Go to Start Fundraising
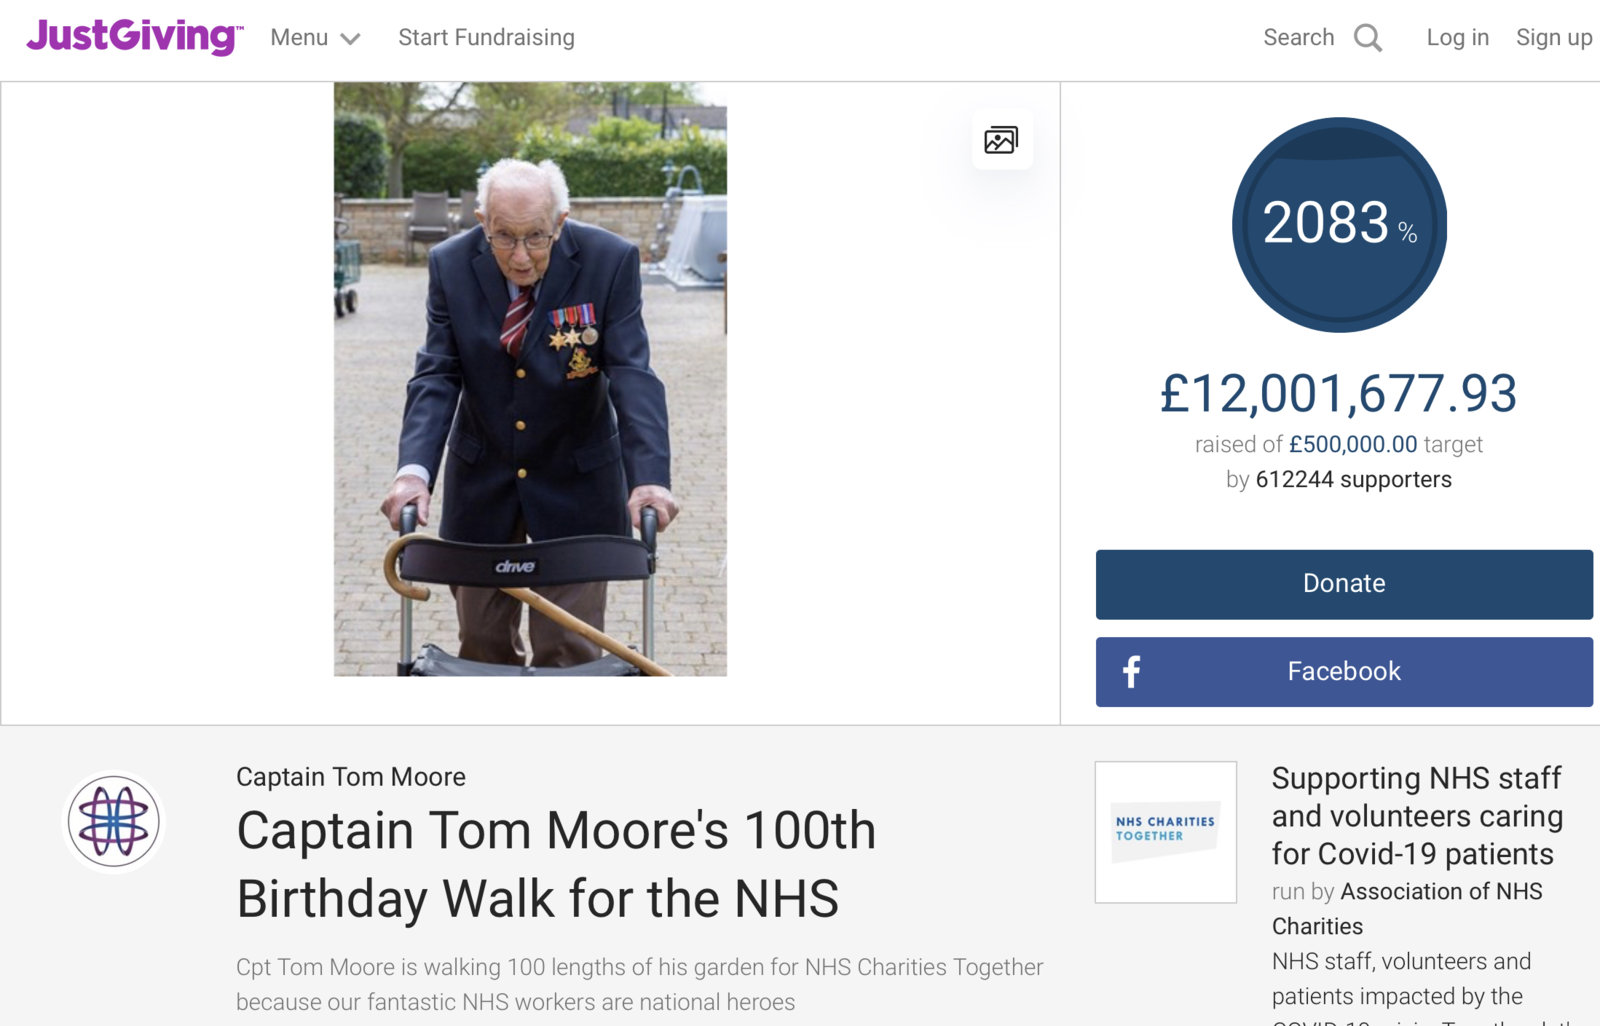 pos(486,38)
